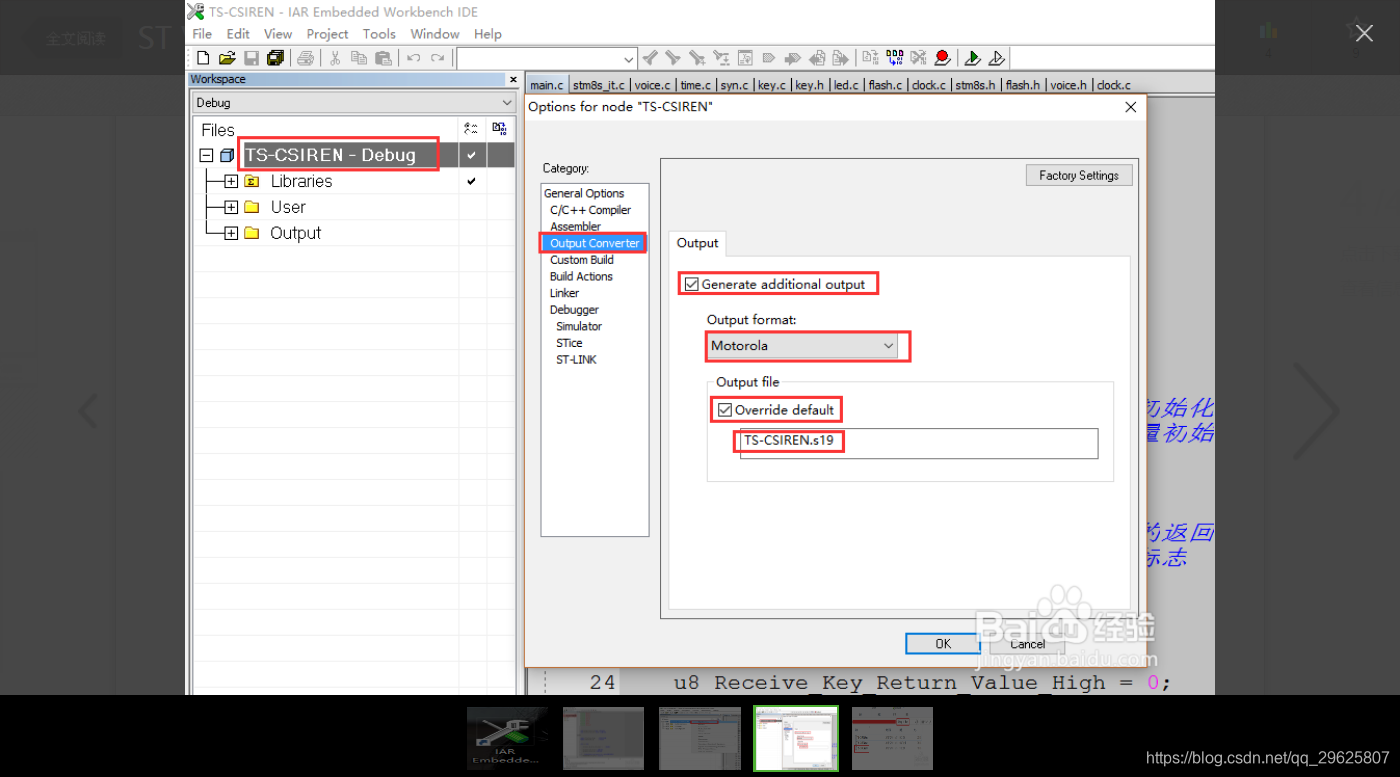
Task: Go to the previous image arrow
Action: [88, 411]
